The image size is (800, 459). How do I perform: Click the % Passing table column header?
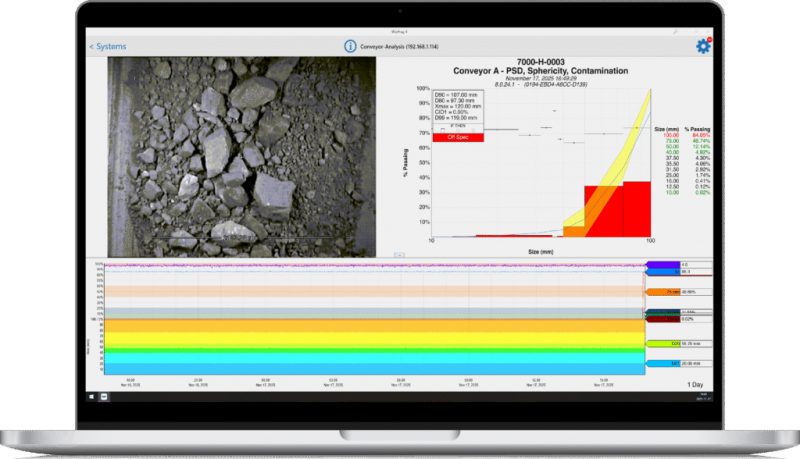tap(697, 129)
